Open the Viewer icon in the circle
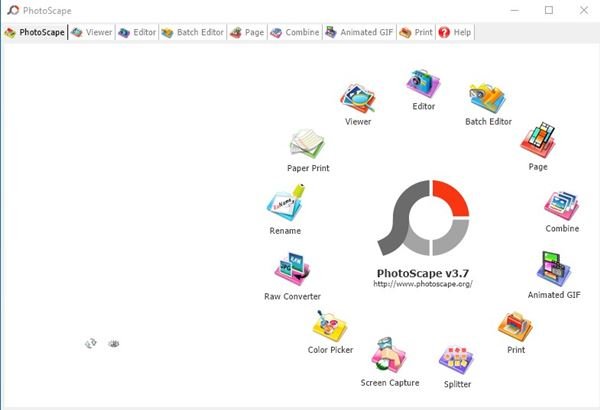Image resolution: width=600 pixels, height=410 pixels. click(x=358, y=98)
